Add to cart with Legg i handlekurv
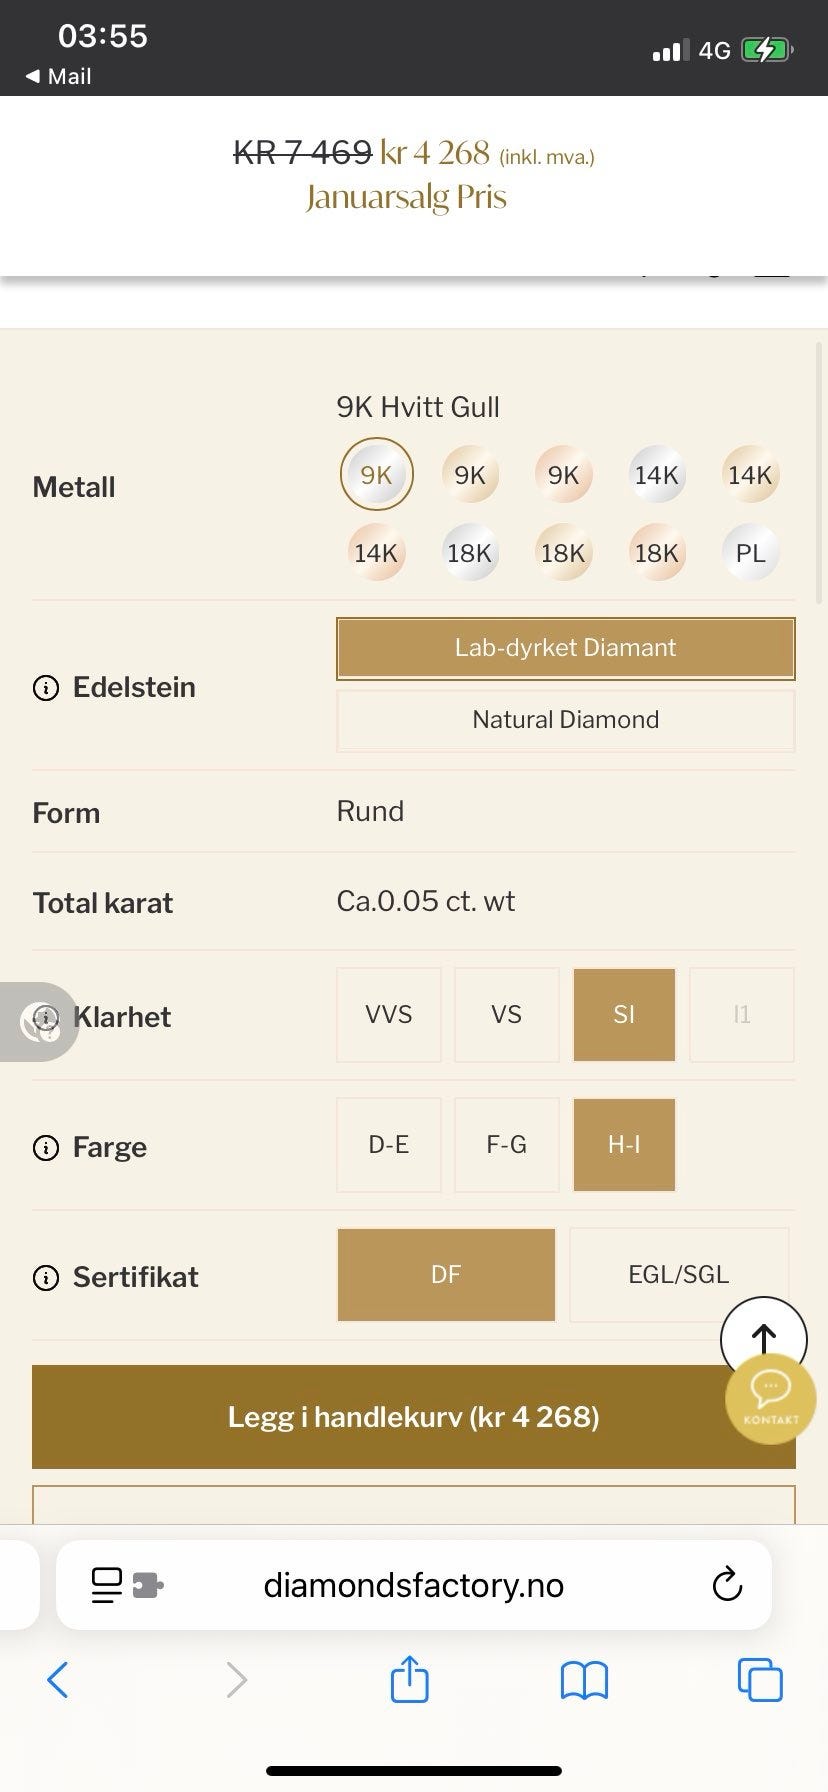Viewport: 828px width, 1792px height. click(x=413, y=1417)
